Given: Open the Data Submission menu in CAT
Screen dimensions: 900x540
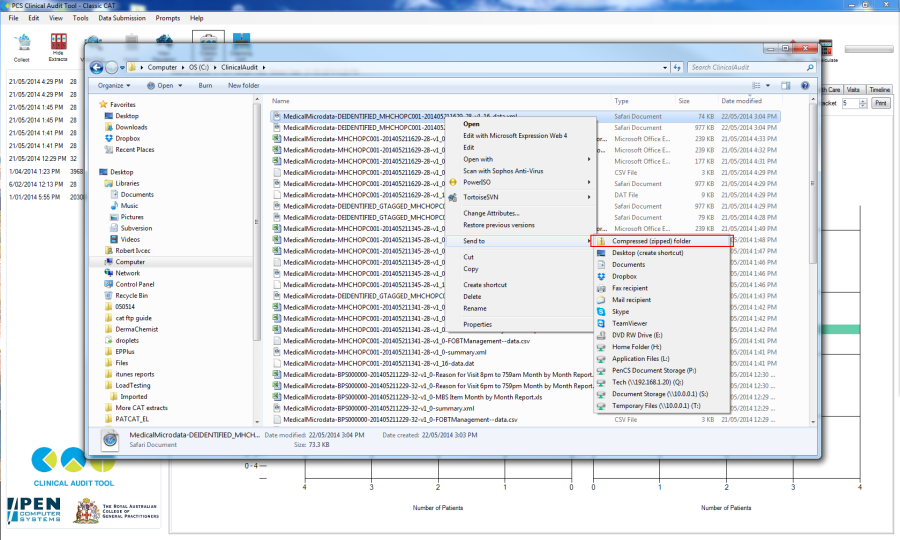Looking at the screenshot, I should click(122, 18).
